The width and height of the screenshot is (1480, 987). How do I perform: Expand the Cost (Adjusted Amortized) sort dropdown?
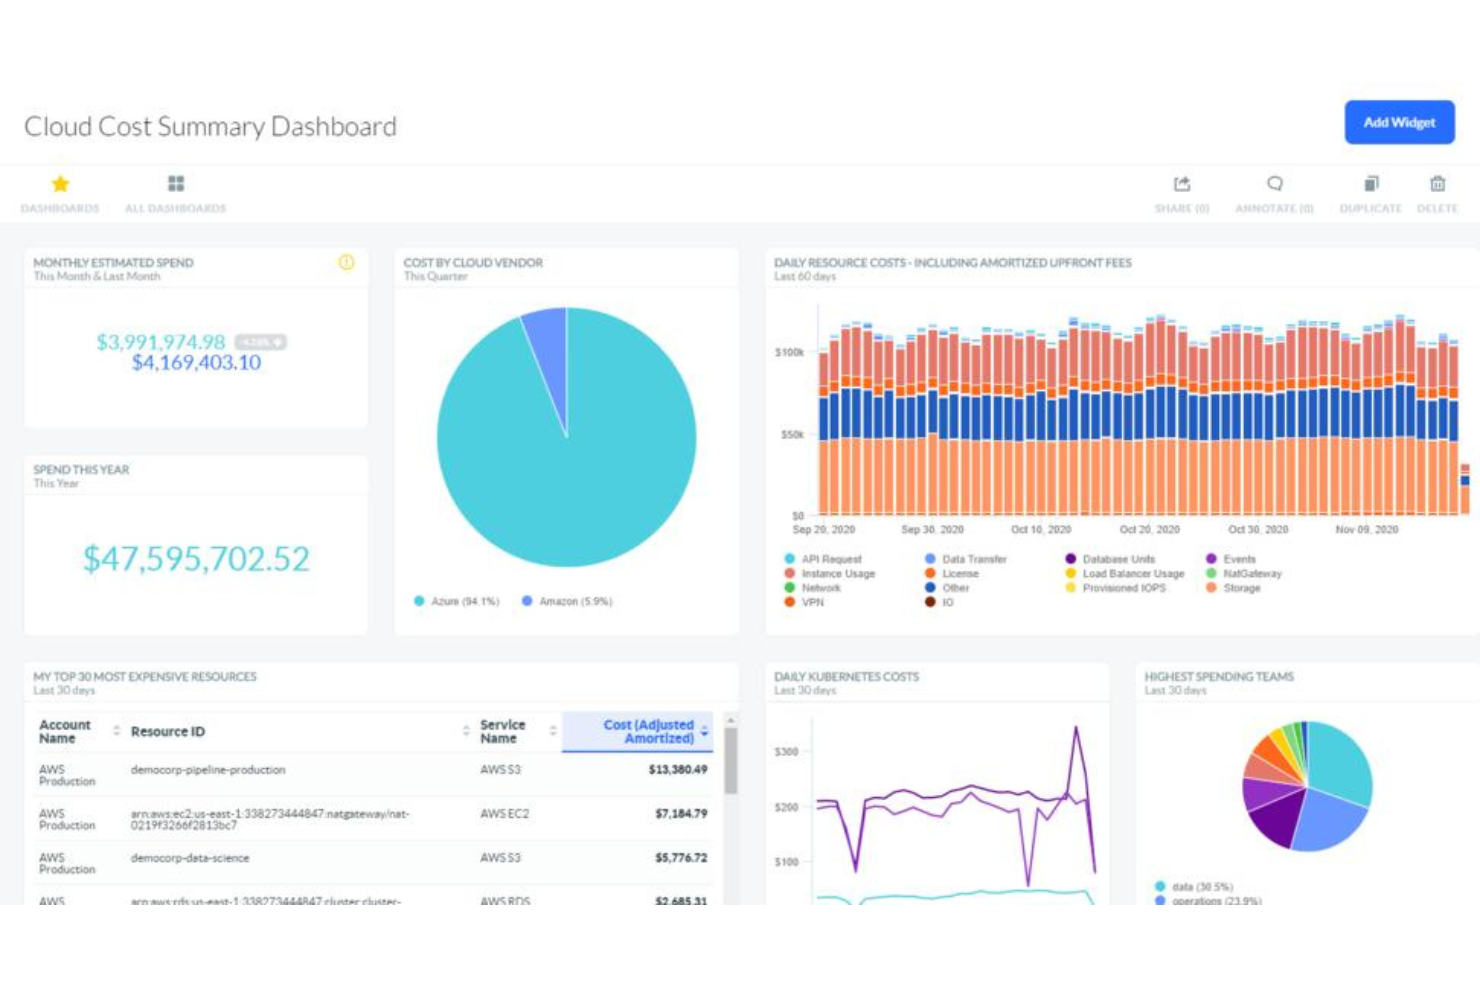point(704,731)
